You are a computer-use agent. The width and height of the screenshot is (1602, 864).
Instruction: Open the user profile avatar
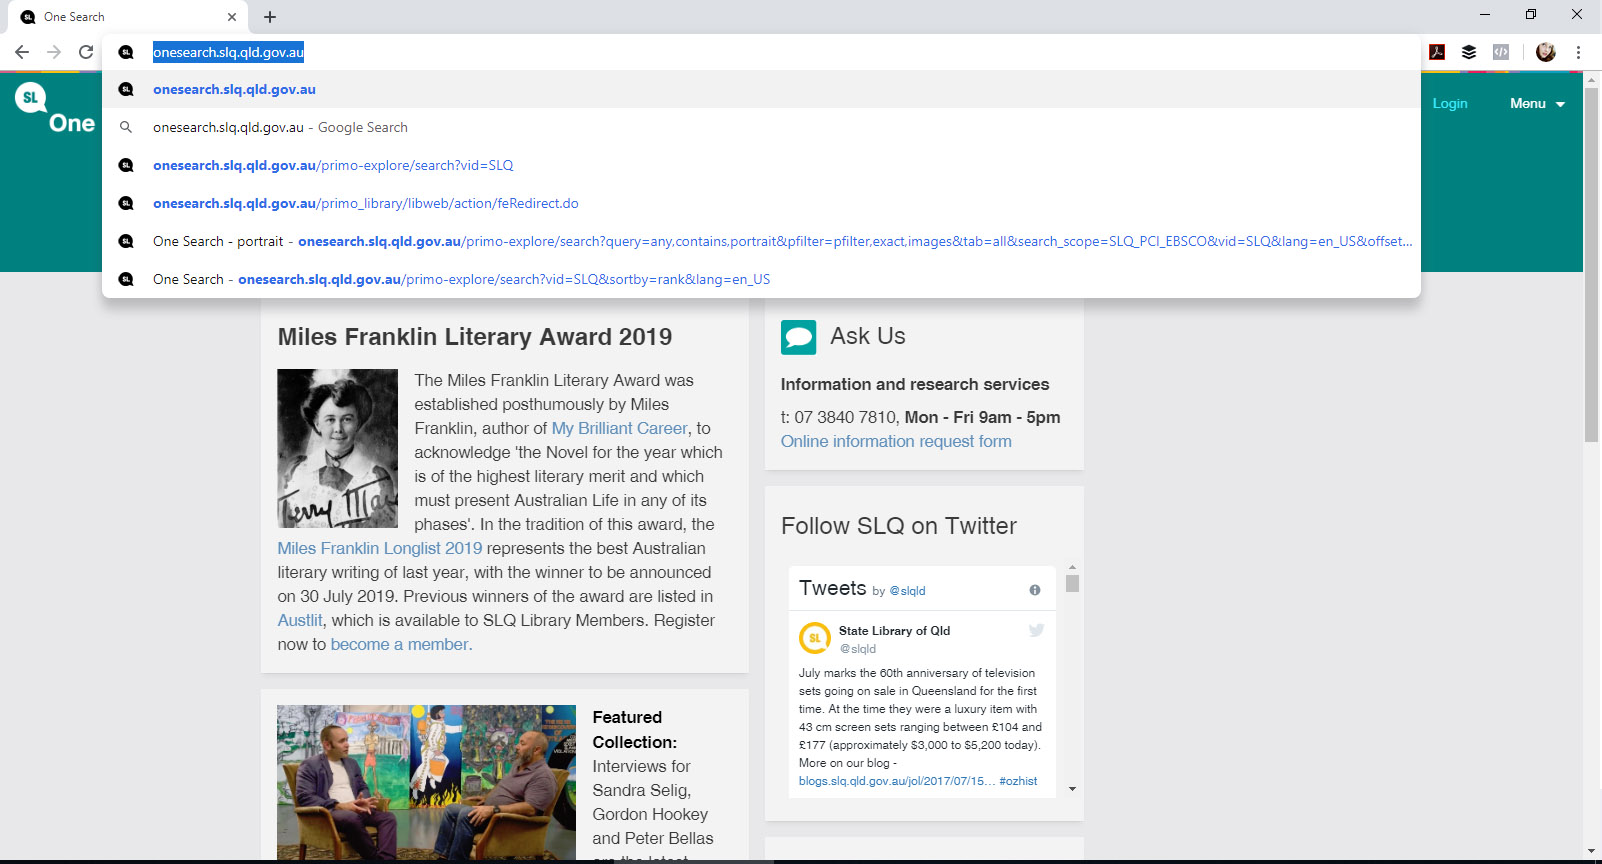click(x=1546, y=52)
